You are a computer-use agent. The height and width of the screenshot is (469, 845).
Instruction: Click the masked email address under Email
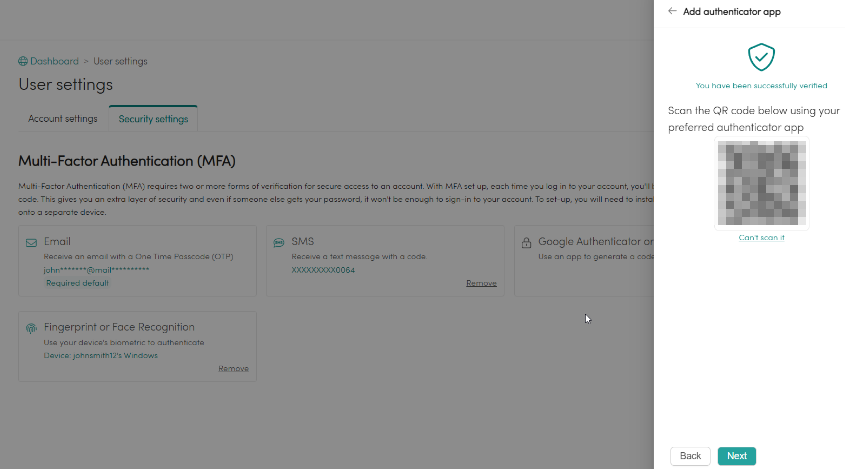[x=96, y=270]
